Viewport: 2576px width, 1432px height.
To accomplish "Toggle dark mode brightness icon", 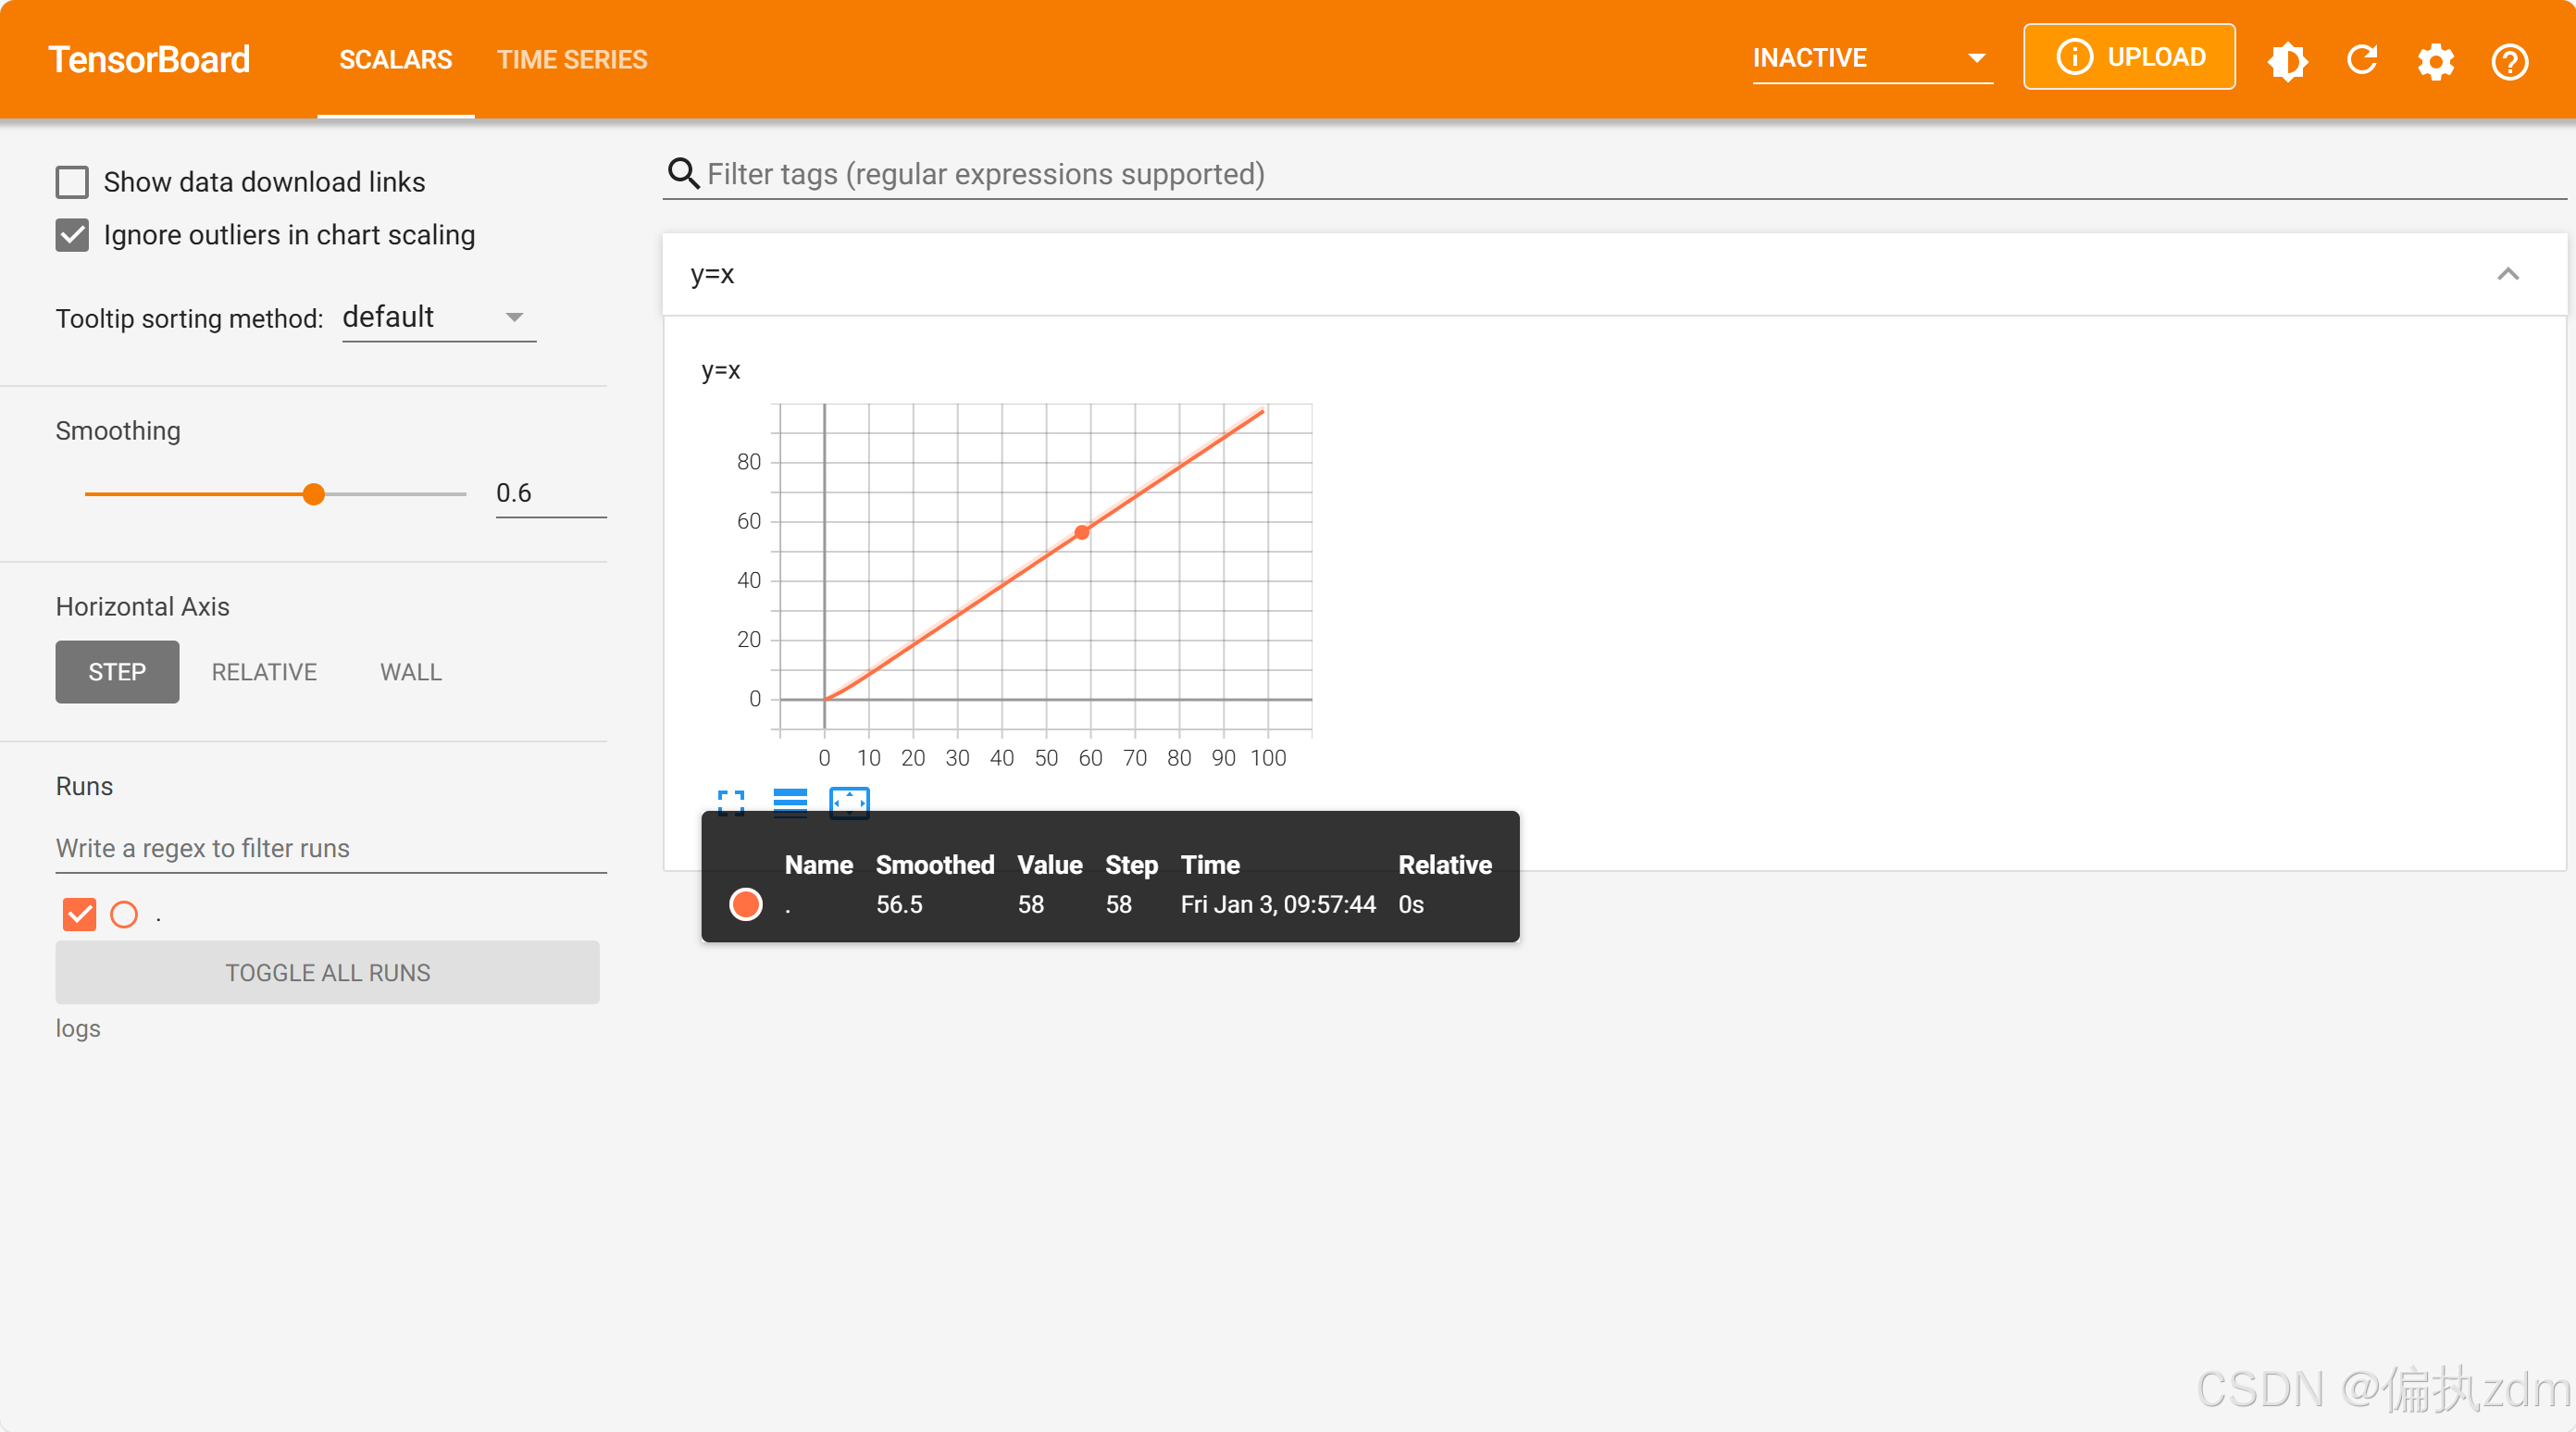I will click(x=2287, y=60).
